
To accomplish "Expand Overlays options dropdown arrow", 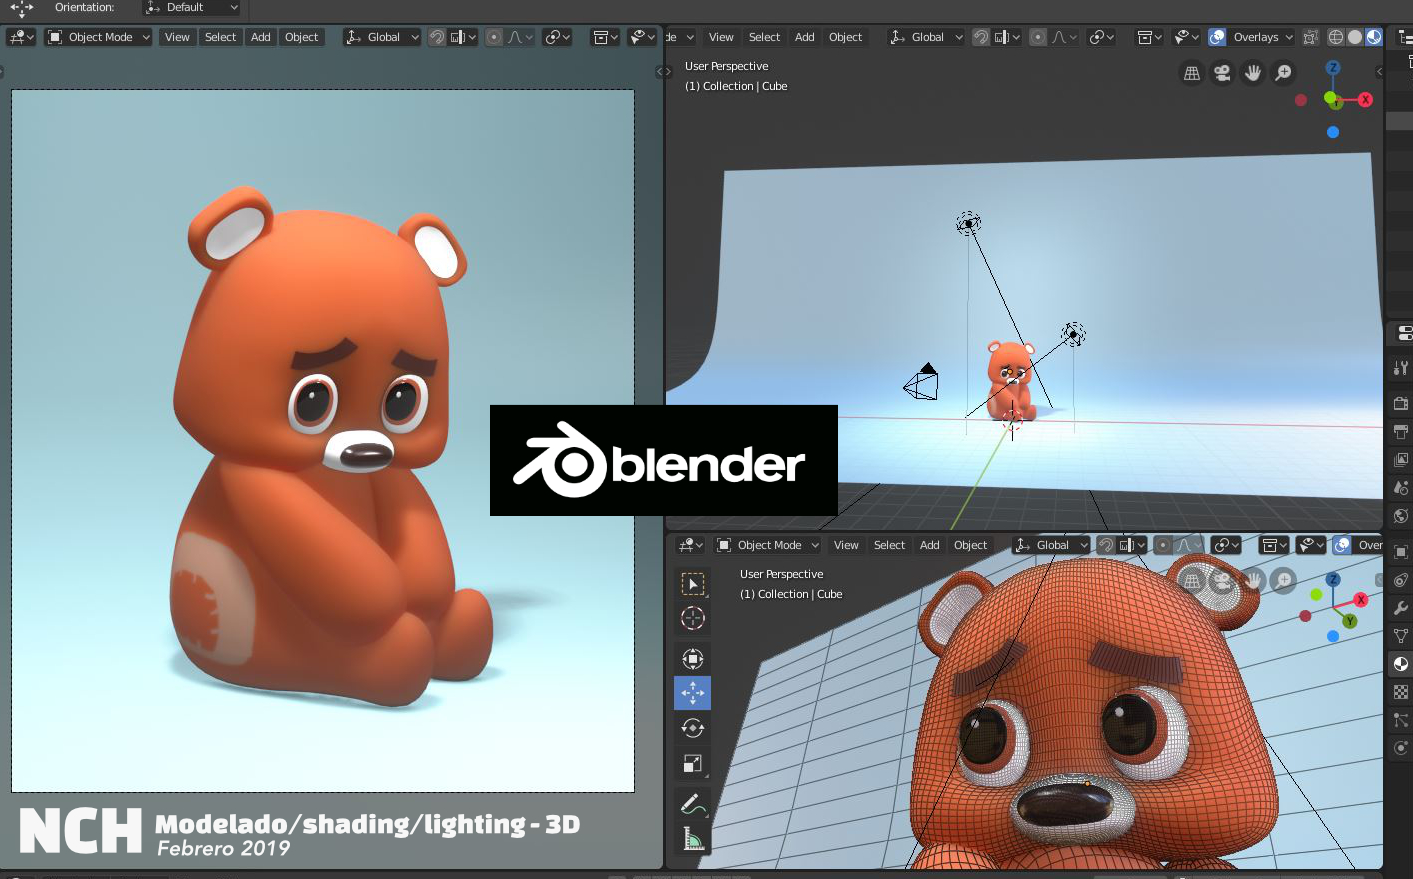I will pos(1289,37).
